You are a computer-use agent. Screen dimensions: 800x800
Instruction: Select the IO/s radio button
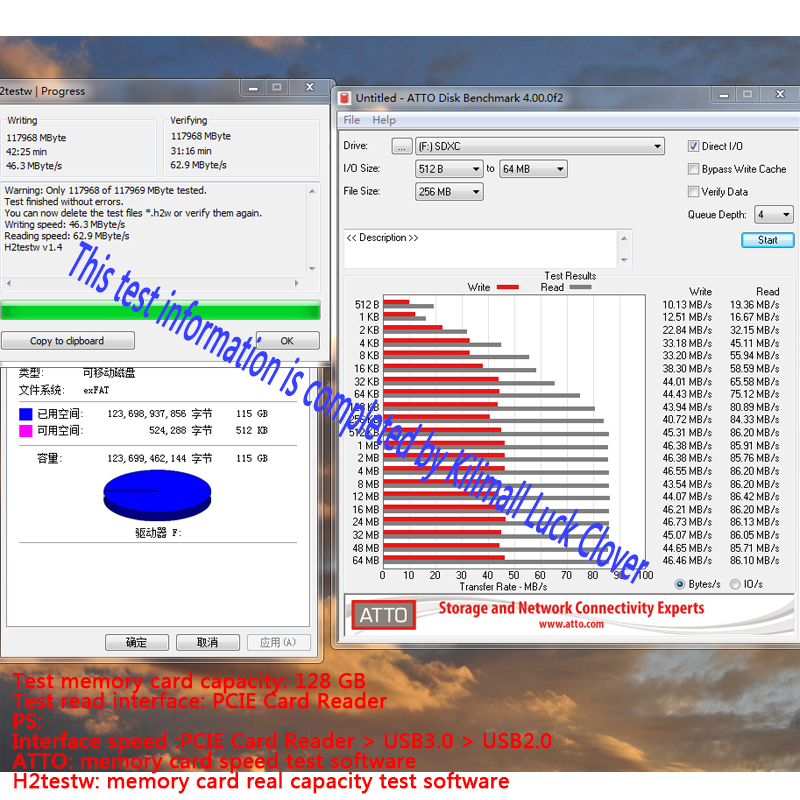coord(735,585)
